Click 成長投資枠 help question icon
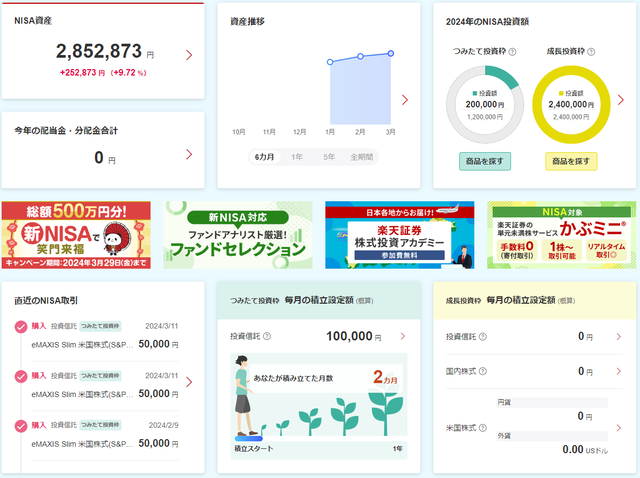 [x=591, y=52]
